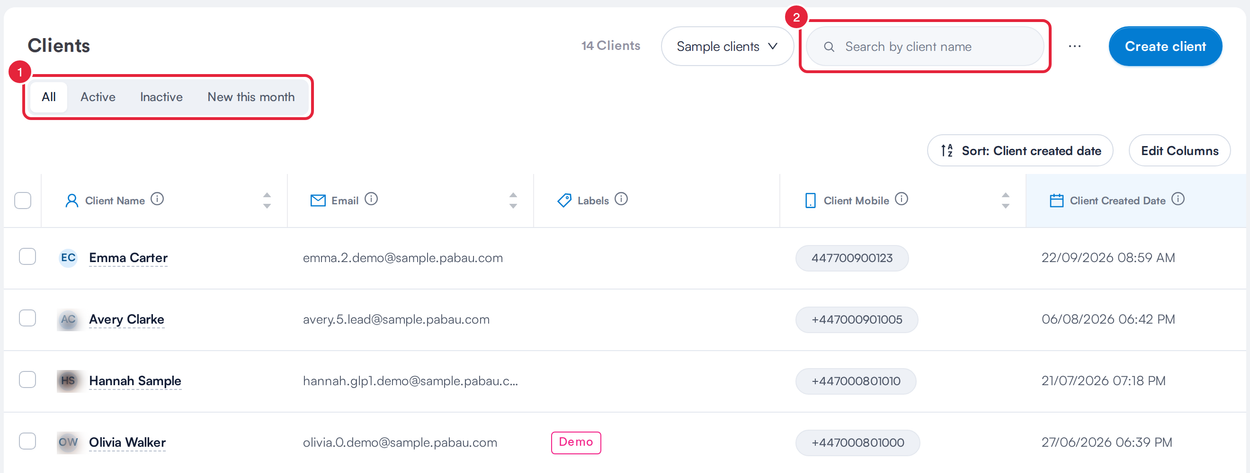
Task: Click Avery Clarke's AC avatar
Action: pyautogui.click(x=68, y=320)
